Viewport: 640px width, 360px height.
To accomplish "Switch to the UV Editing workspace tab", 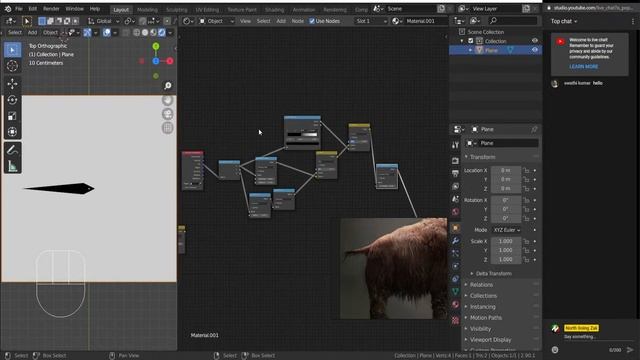I will point(207,9).
